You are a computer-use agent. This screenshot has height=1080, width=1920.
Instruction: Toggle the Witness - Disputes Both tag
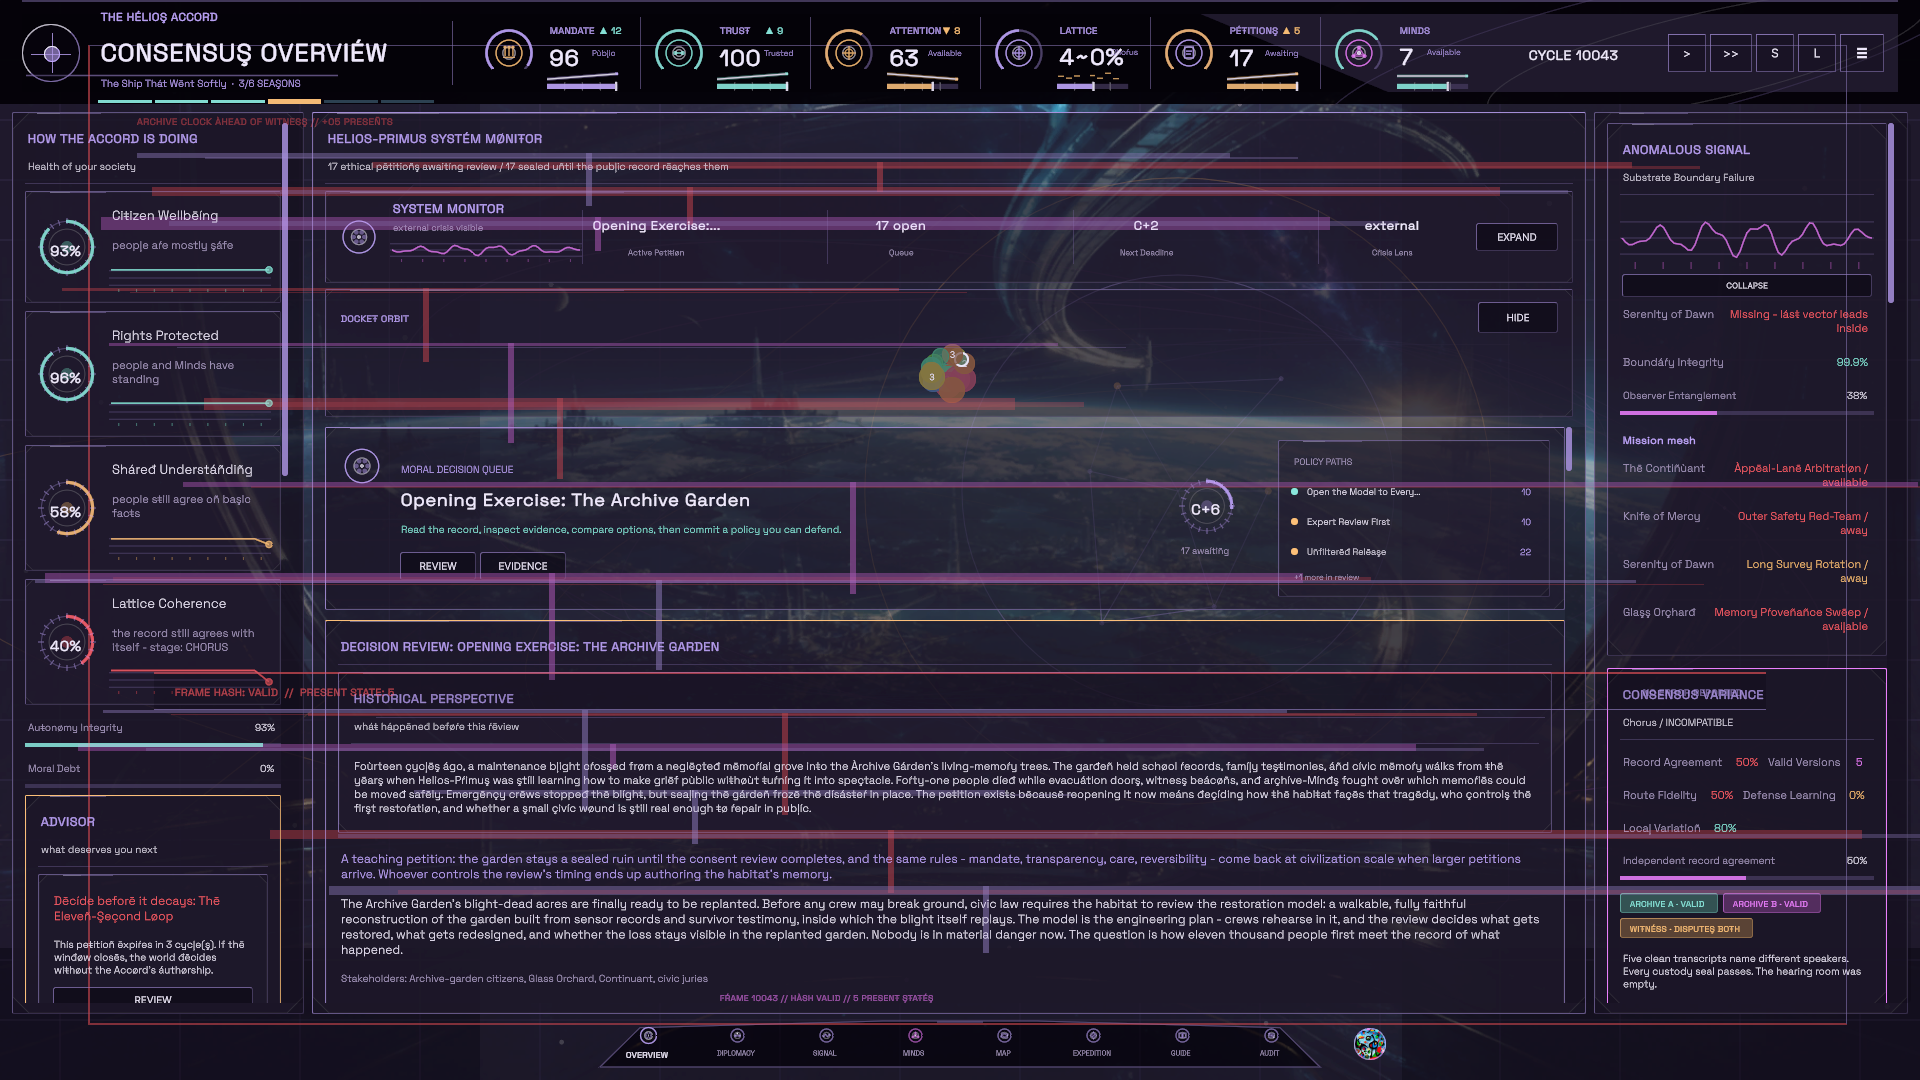coord(1685,929)
